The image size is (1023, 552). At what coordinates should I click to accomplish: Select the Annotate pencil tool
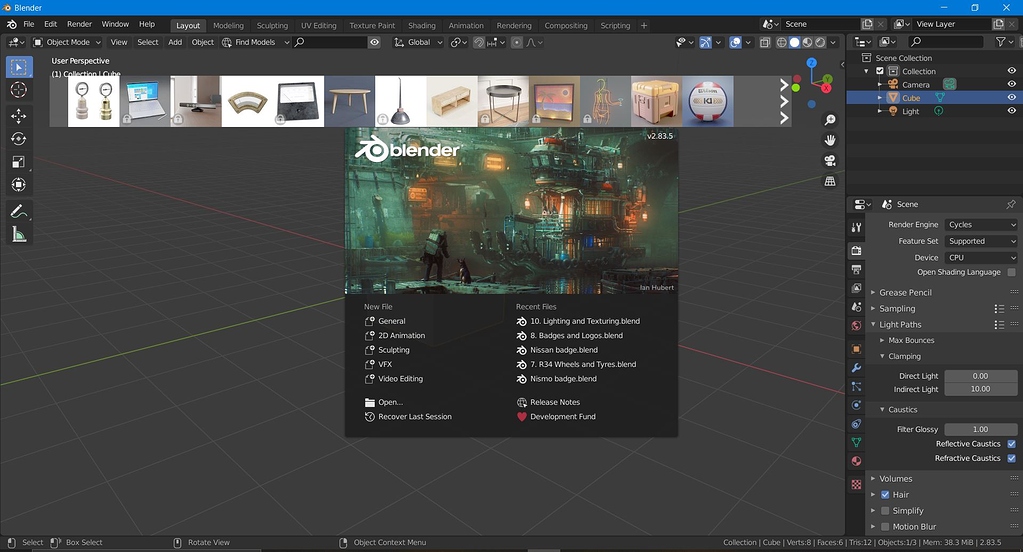tap(18, 211)
